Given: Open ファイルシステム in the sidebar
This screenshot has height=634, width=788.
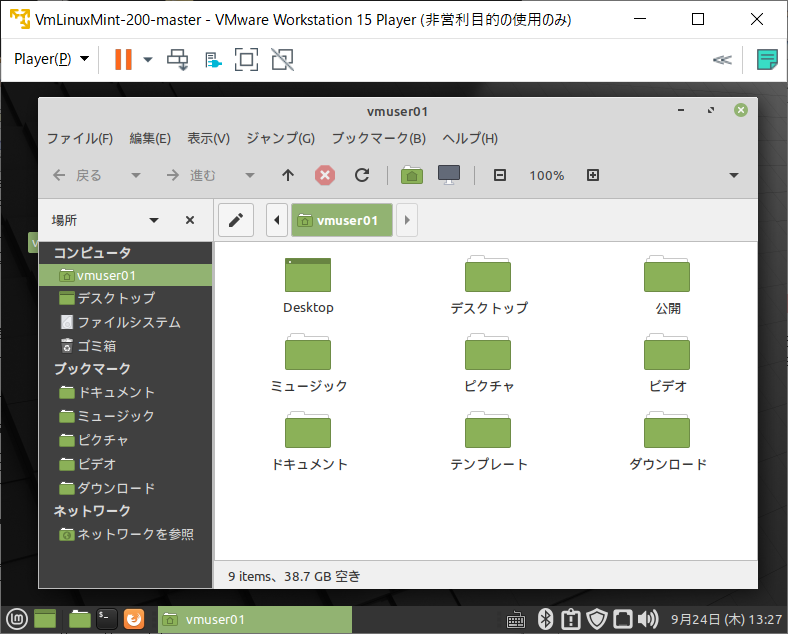Looking at the screenshot, I should tap(125, 322).
